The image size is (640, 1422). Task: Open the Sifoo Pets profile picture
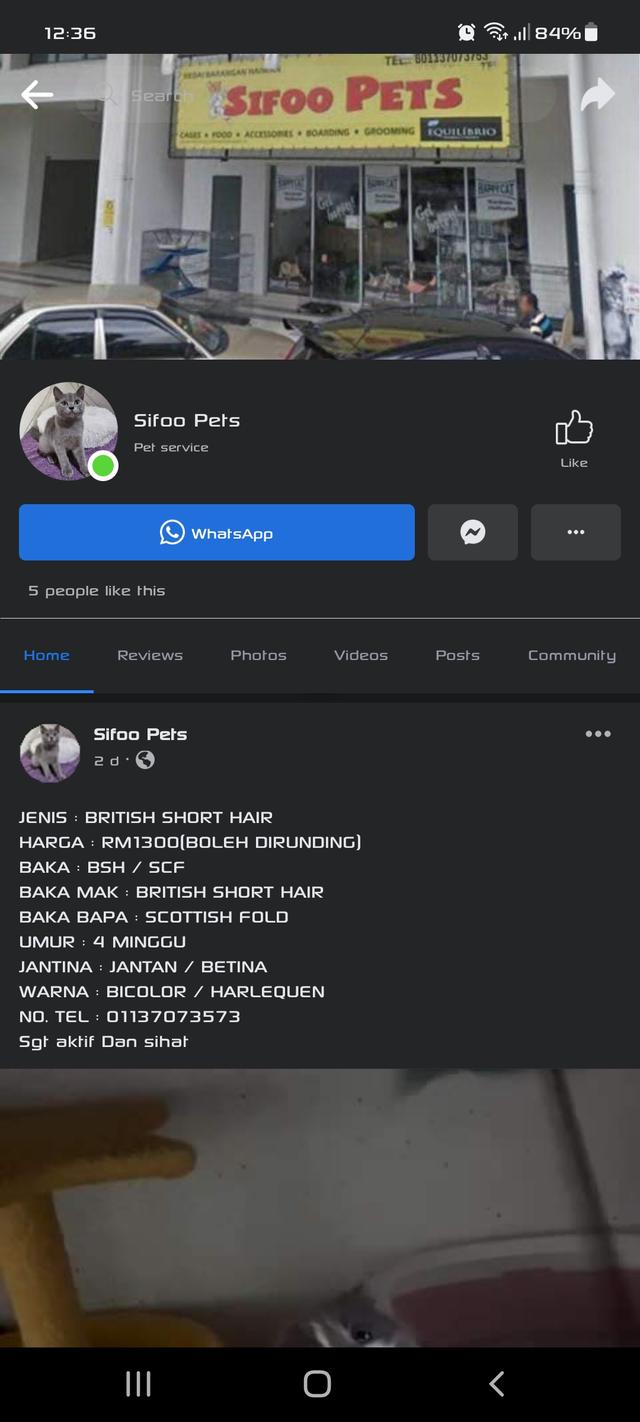68,430
